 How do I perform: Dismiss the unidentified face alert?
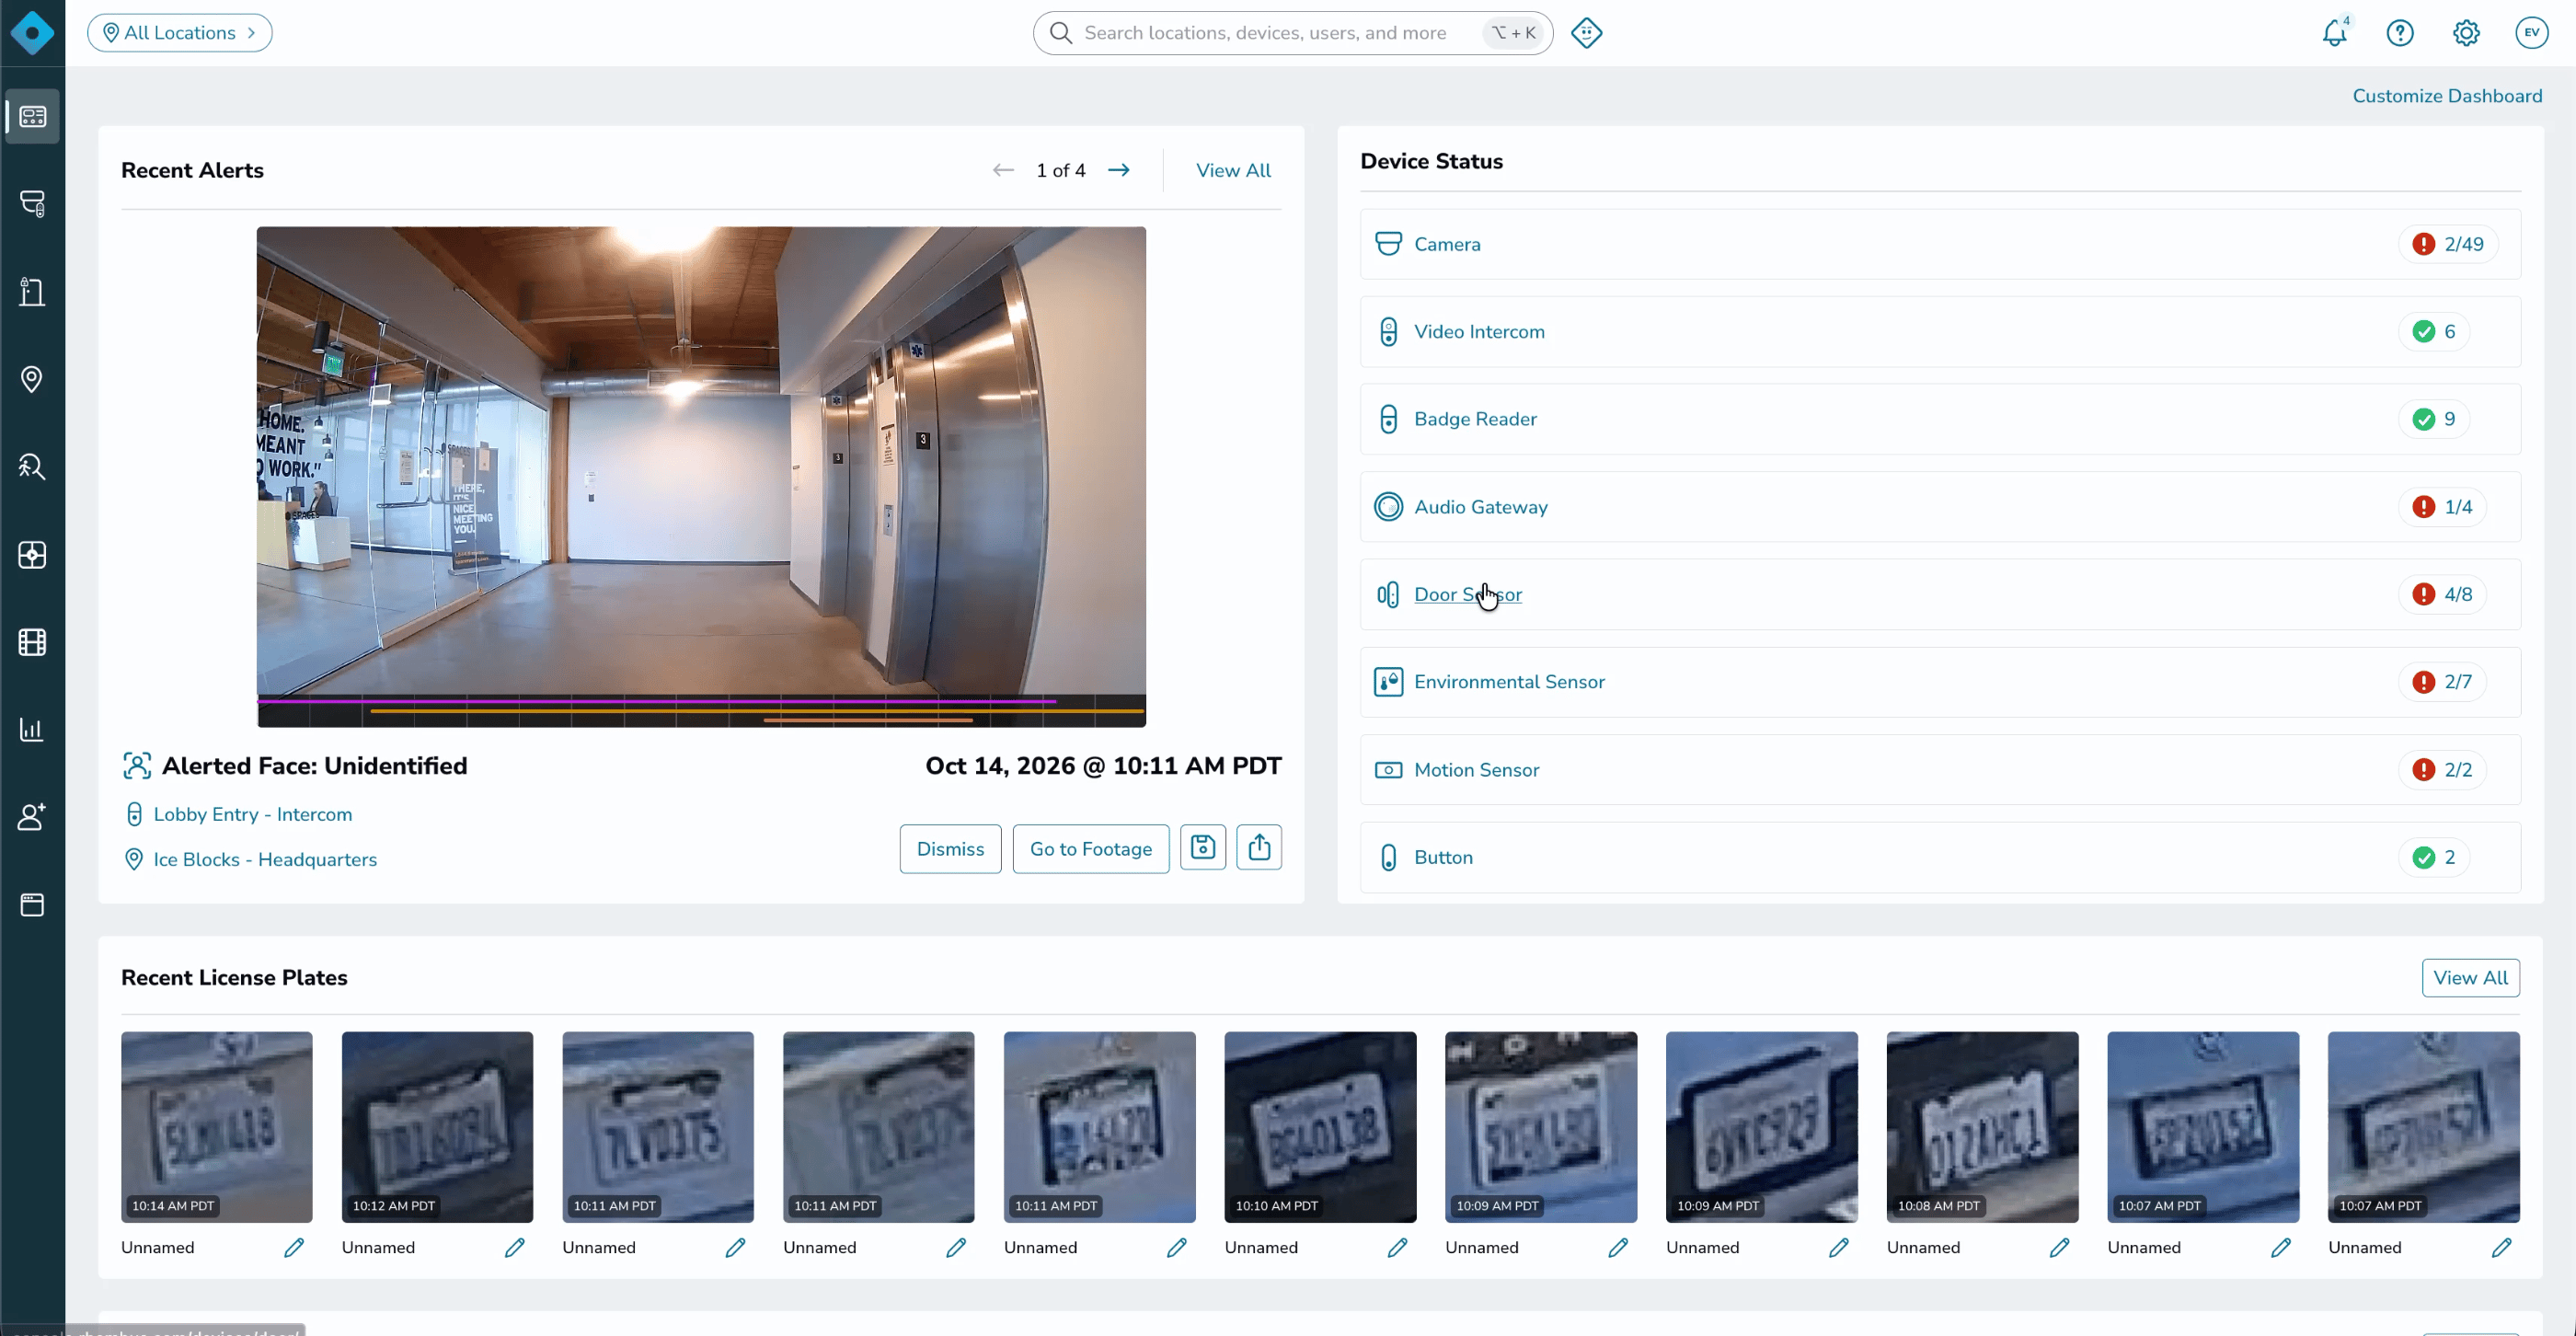[x=950, y=849]
